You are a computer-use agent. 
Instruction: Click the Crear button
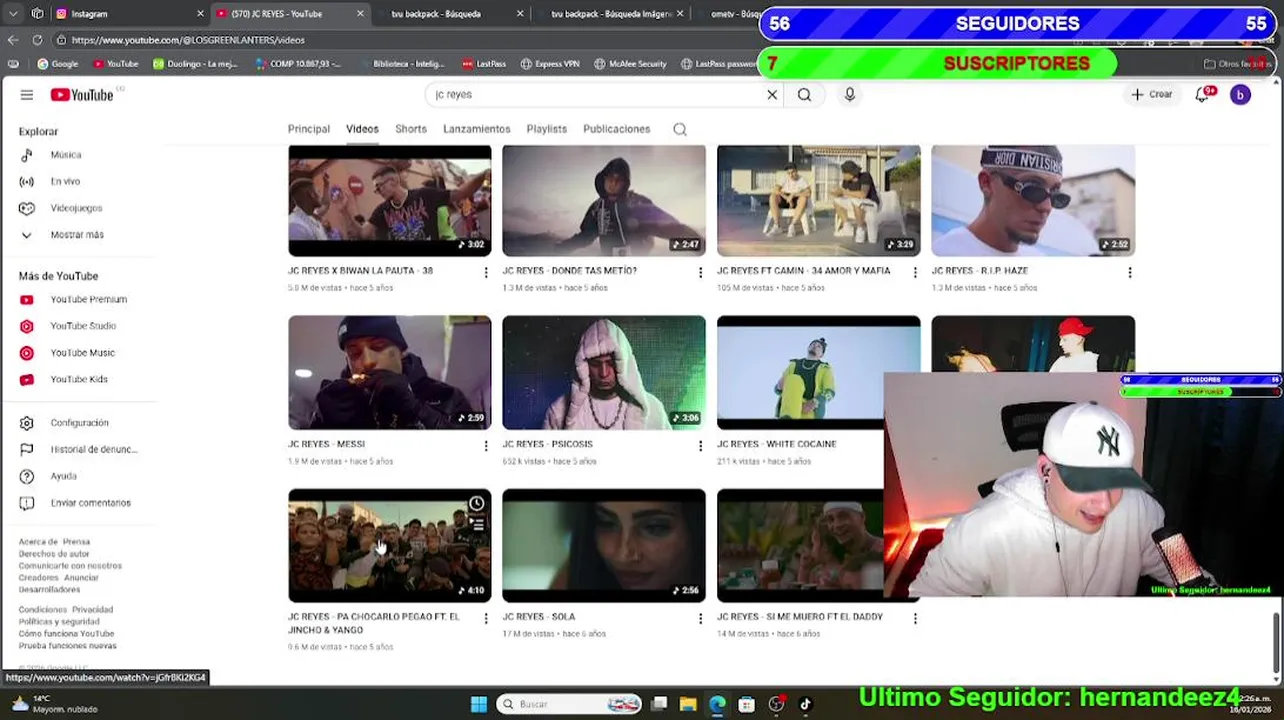click(x=1152, y=95)
